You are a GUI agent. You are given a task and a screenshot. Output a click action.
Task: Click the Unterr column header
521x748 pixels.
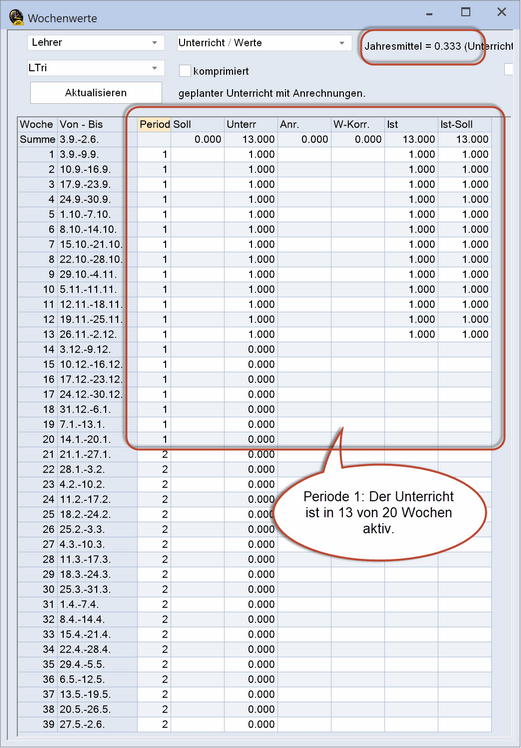[x=251, y=125]
